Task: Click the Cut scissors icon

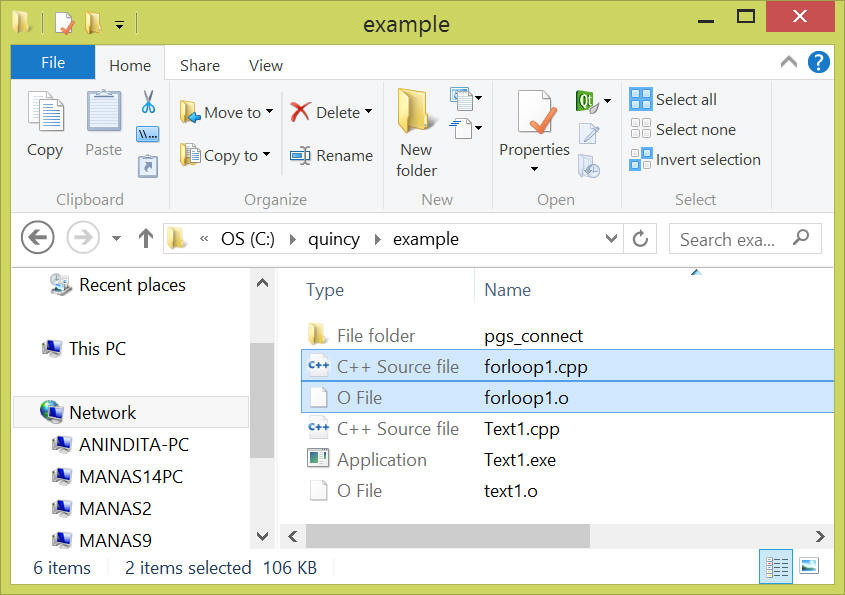Action: point(148,102)
